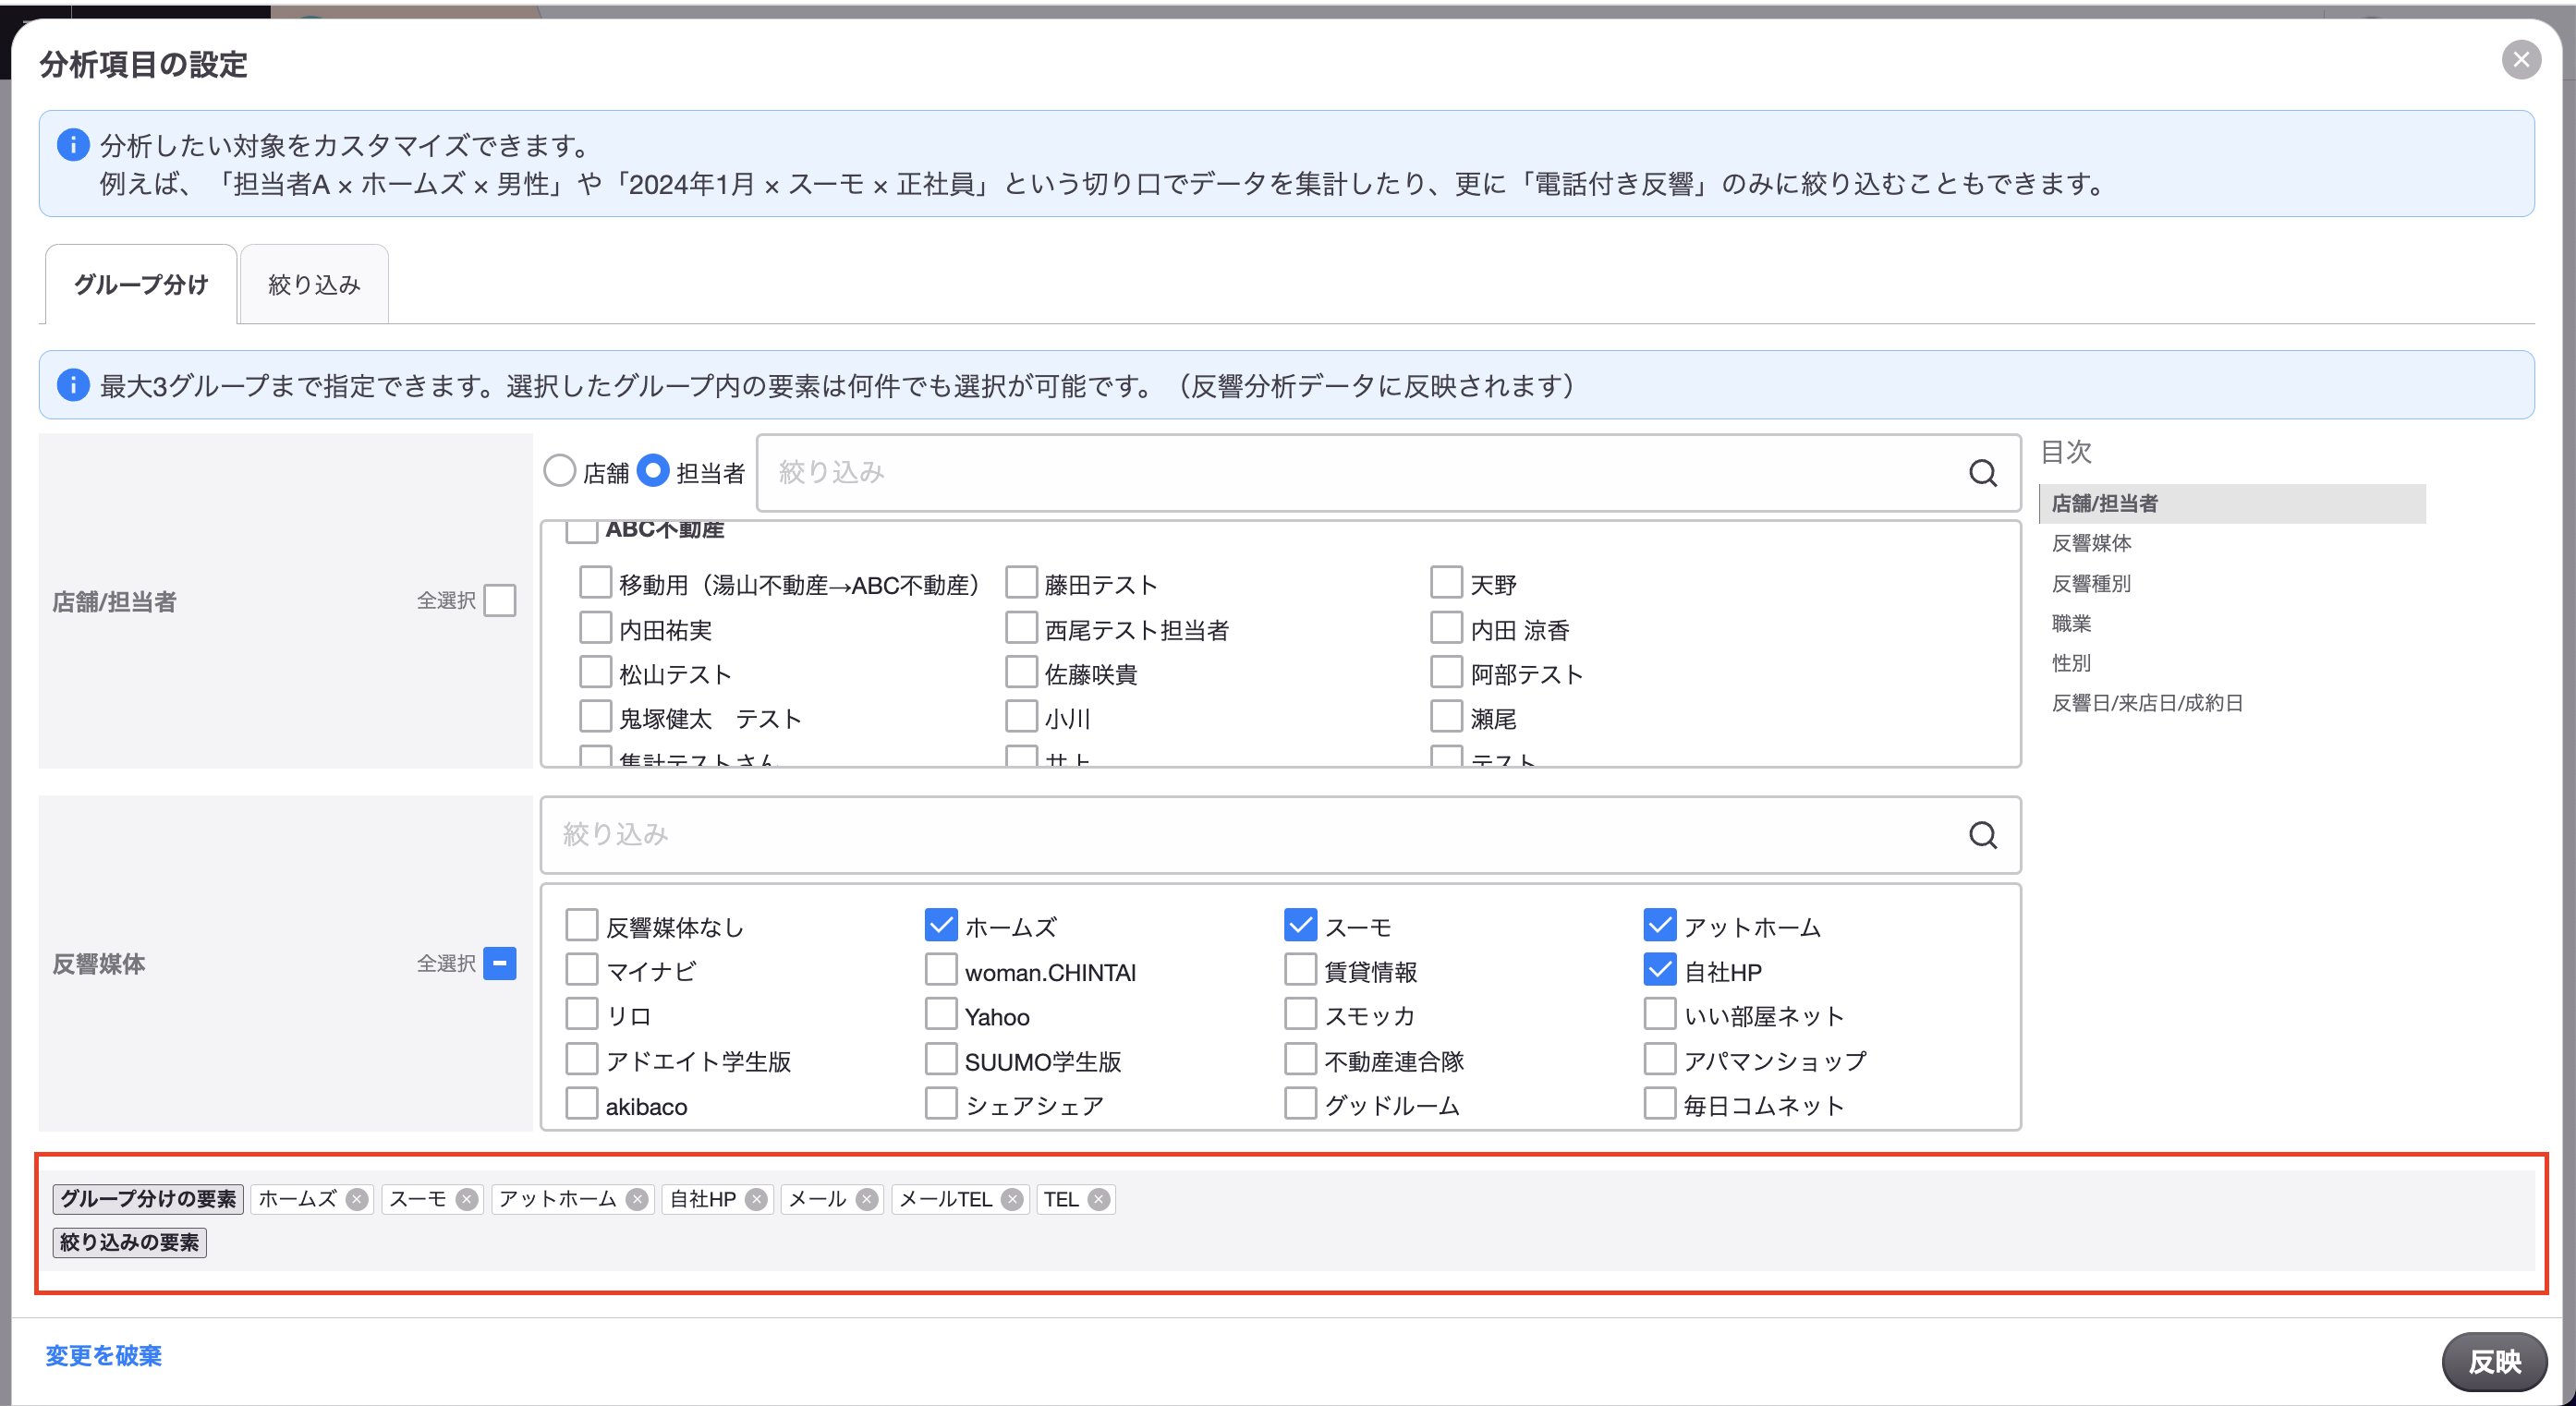Screen dimensions: 2576x1406
Task: Check 西尾テスト担当者 checkbox
Action: click(x=1021, y=628)
